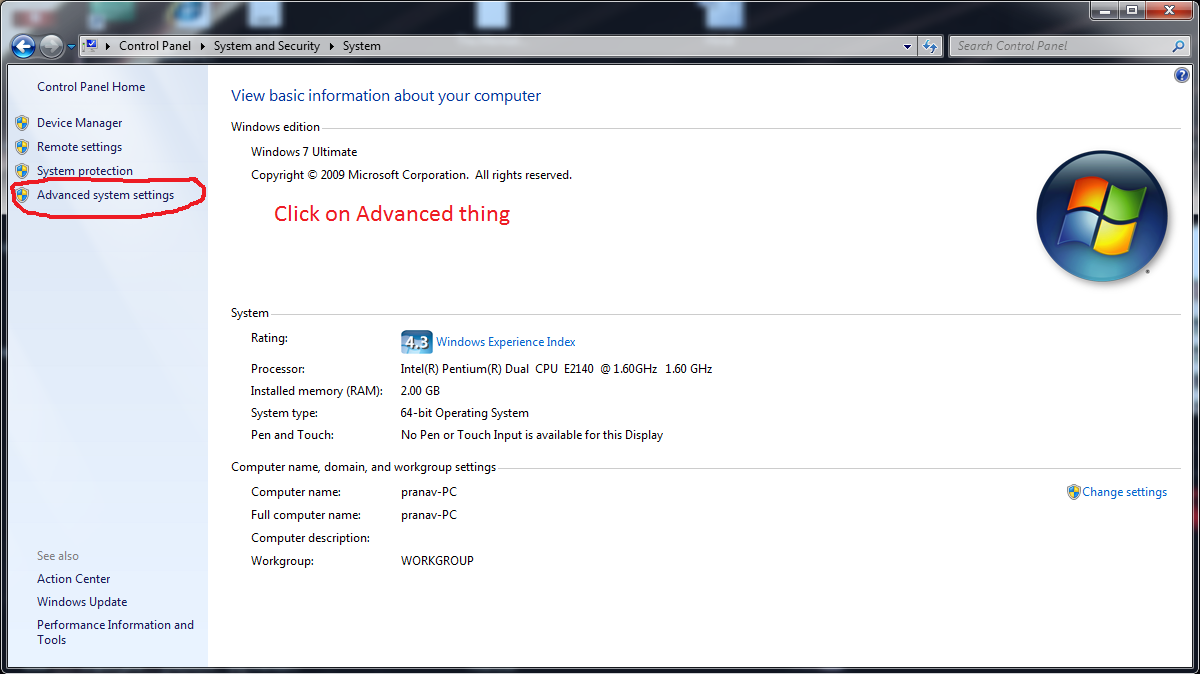1201x674 pixels.
Task: Click the No Pen or Touch Input text
Action: [532, 435]
